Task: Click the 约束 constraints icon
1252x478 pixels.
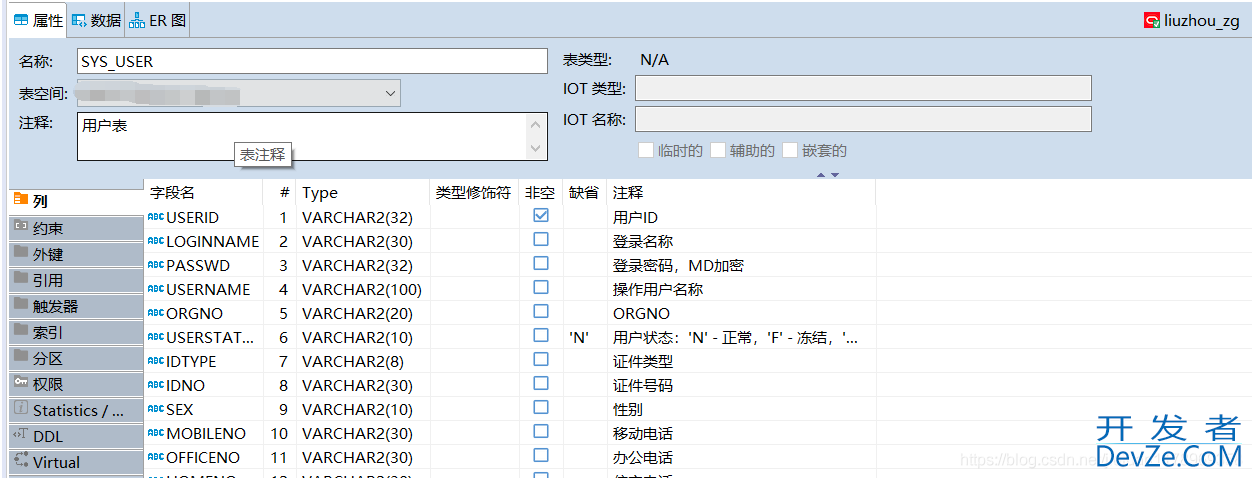Action: pos(20,227)
